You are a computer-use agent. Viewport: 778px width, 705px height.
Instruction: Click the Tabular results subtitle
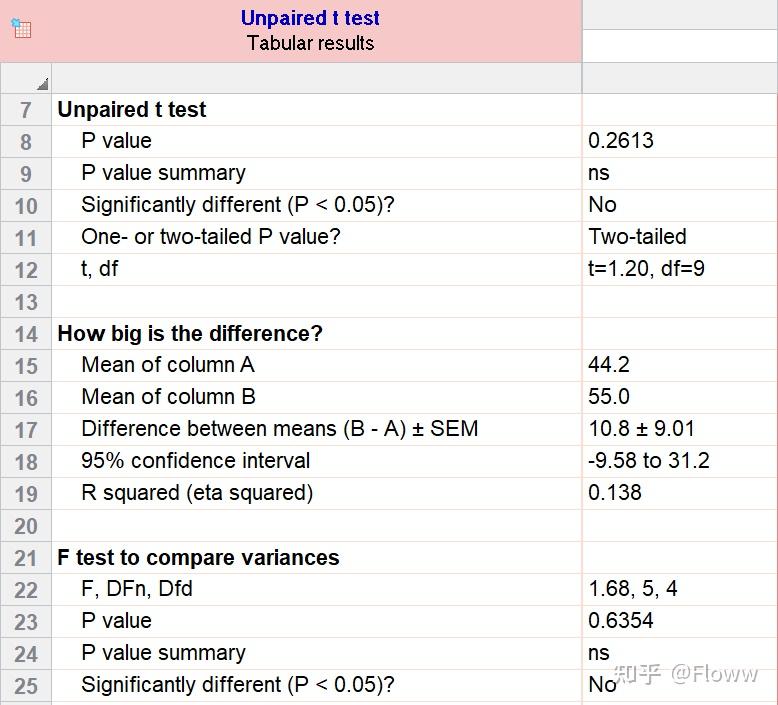(310, 43)
